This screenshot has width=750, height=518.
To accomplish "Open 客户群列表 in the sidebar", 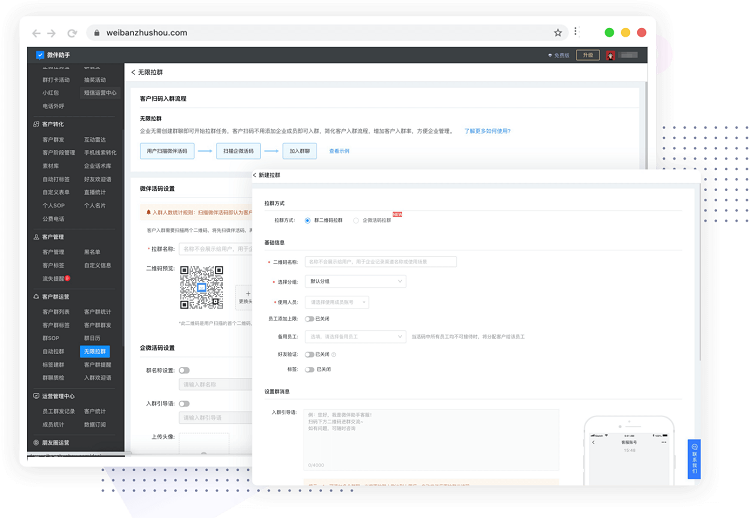I will tap(56, 312).
